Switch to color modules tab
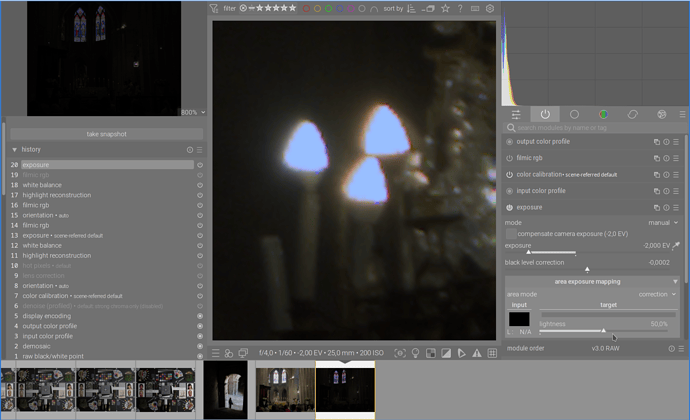Viewport: 690px width, 420px height. (x=603, y=114)
